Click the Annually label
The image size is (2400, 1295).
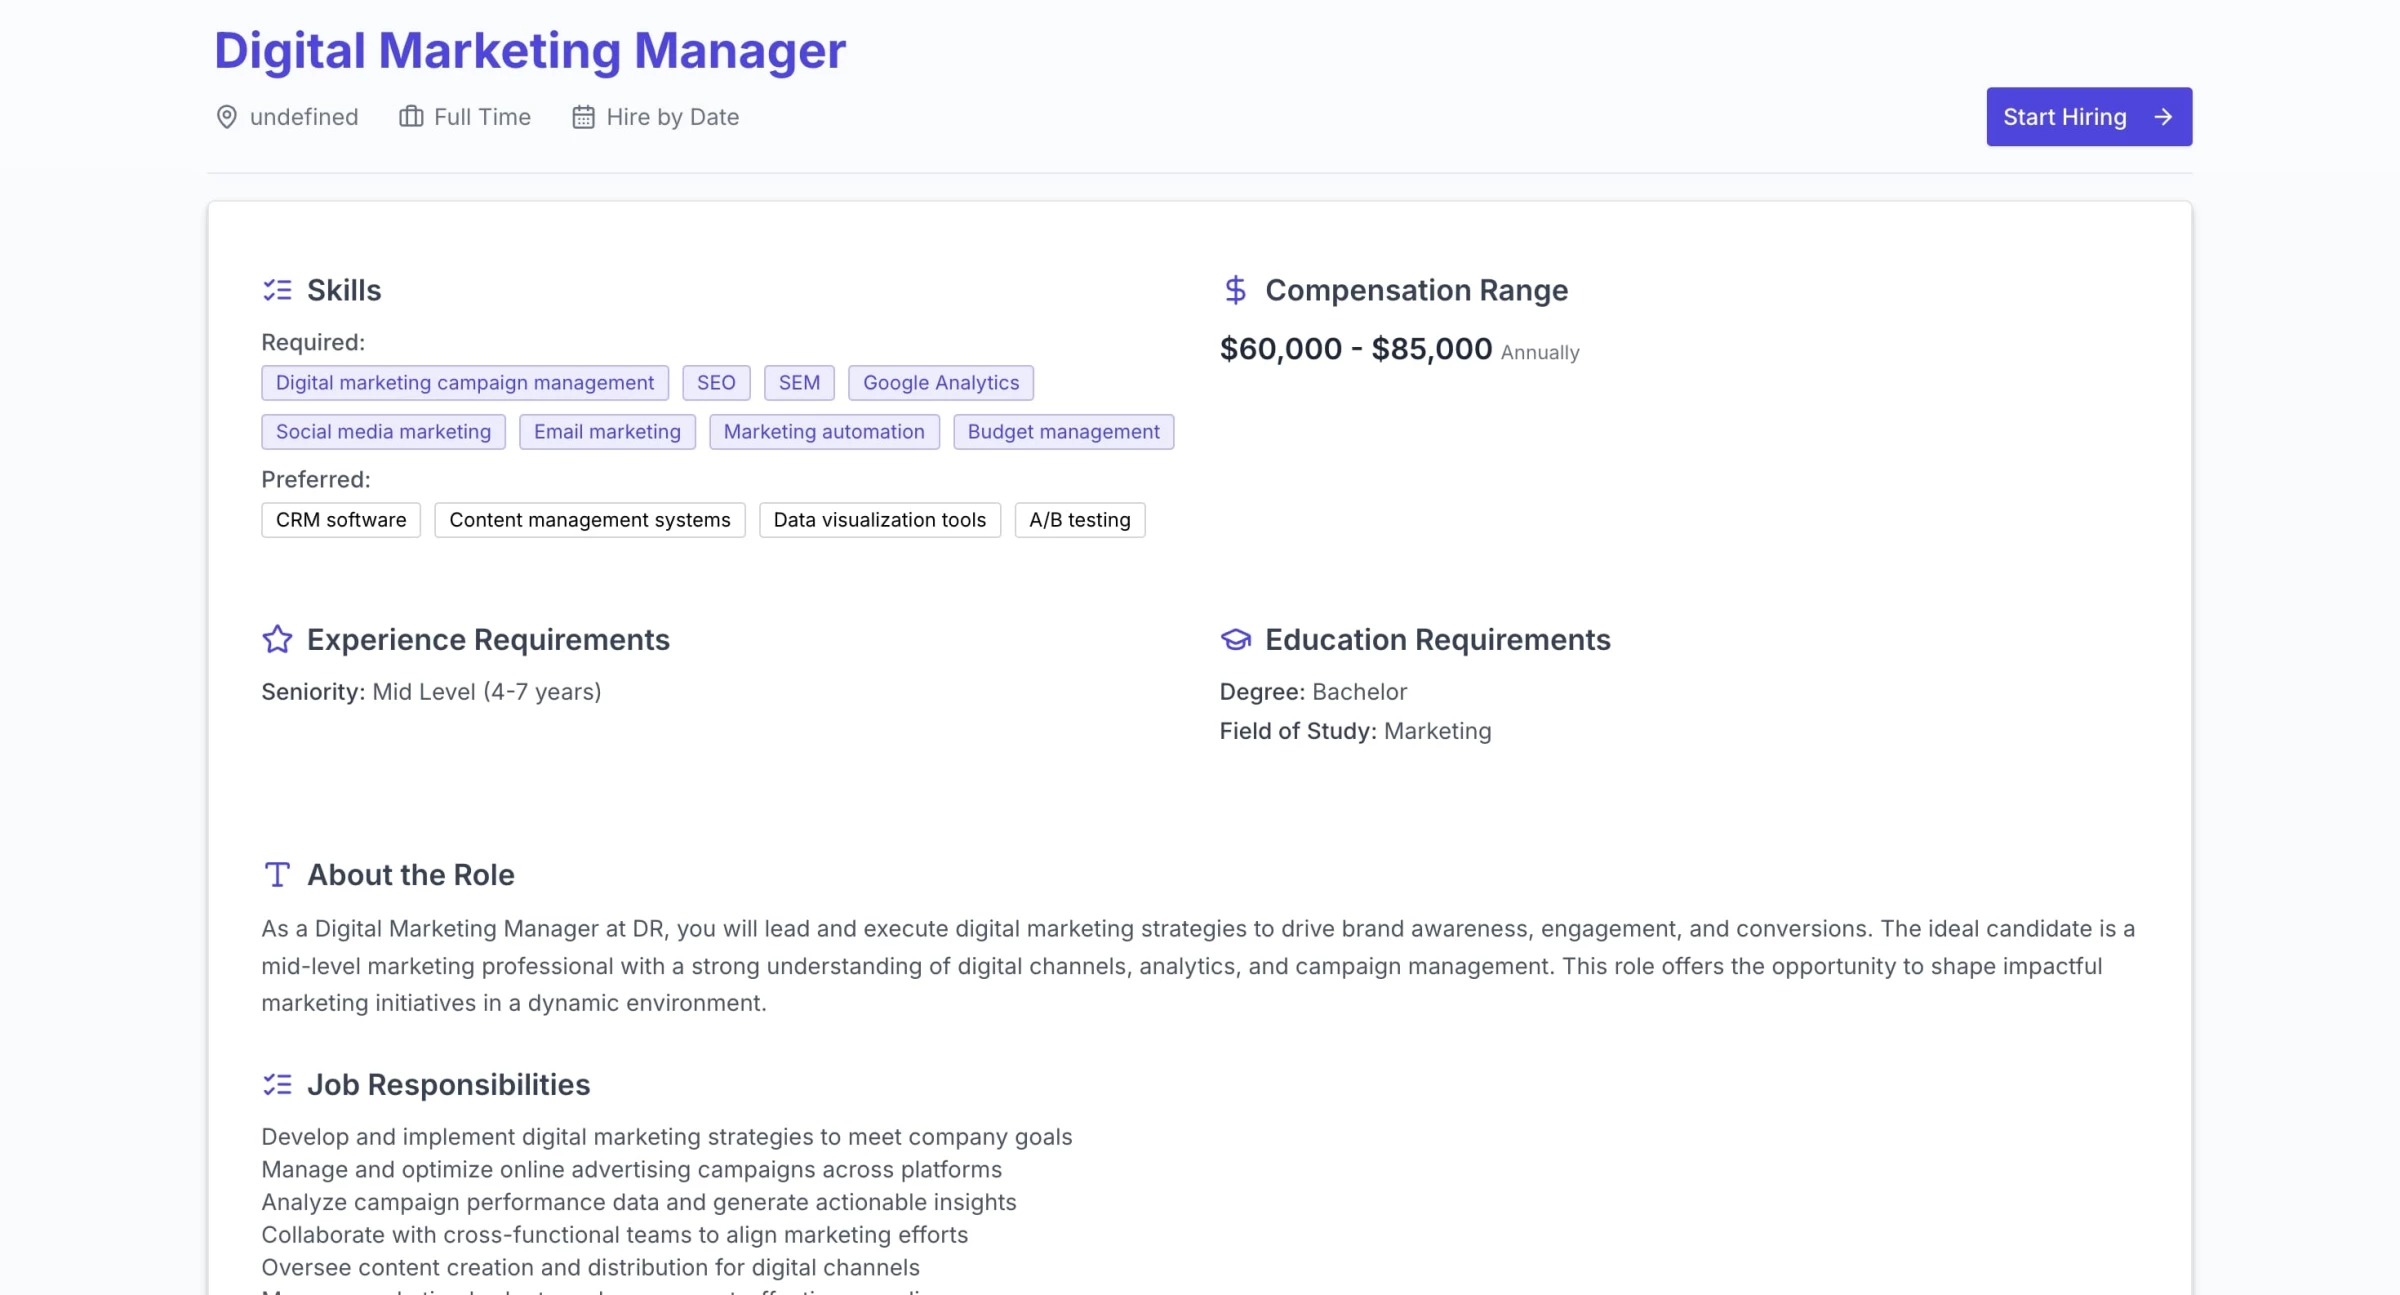point(1540,353)
